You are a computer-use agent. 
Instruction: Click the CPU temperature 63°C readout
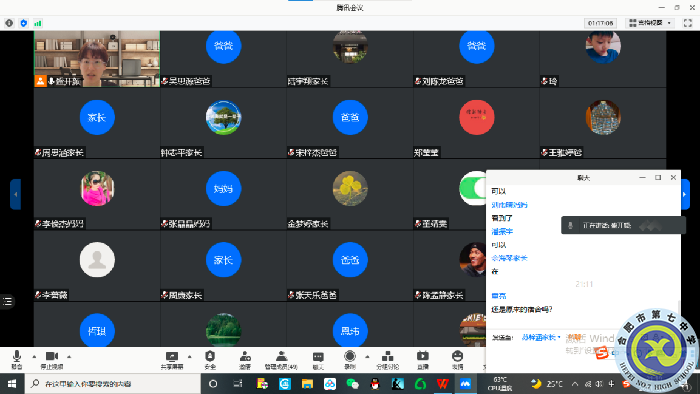500,384
